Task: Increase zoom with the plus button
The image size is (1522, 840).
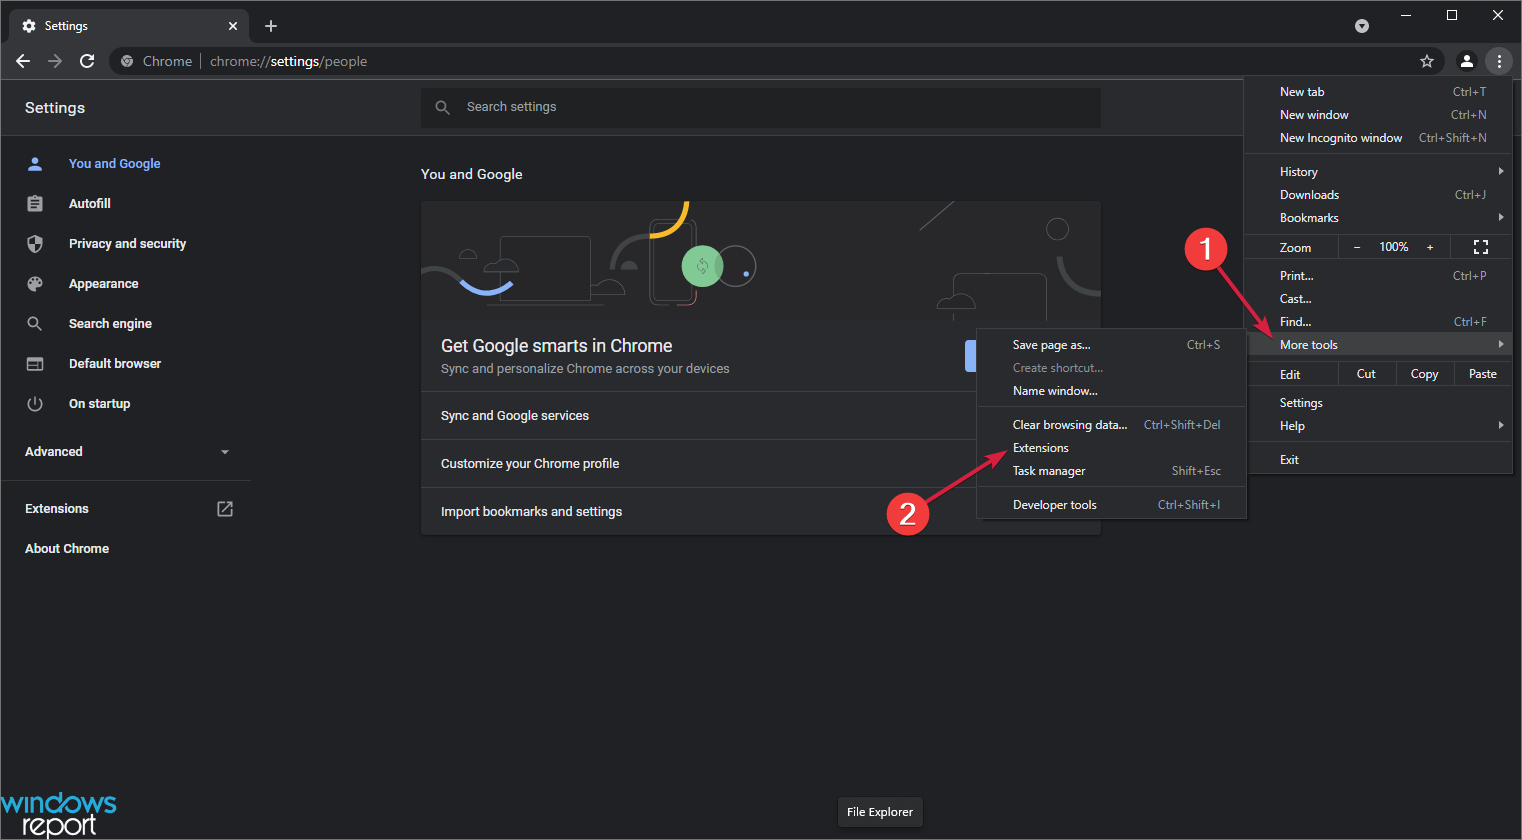Action: tap(1430, 247)
